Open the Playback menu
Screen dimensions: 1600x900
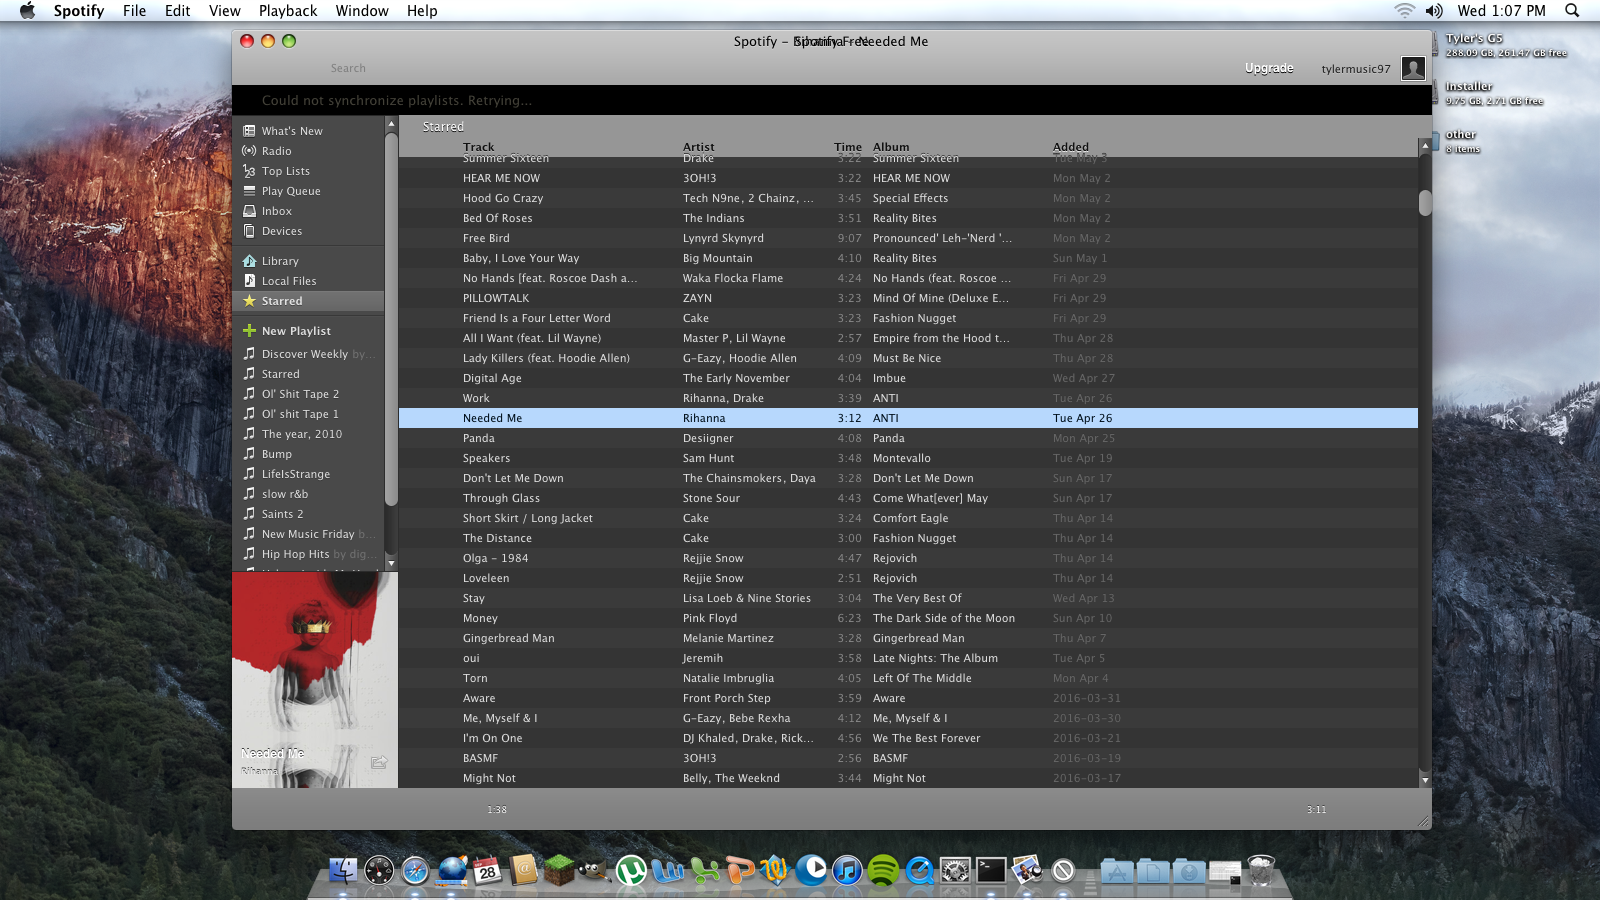coord(288,11)
